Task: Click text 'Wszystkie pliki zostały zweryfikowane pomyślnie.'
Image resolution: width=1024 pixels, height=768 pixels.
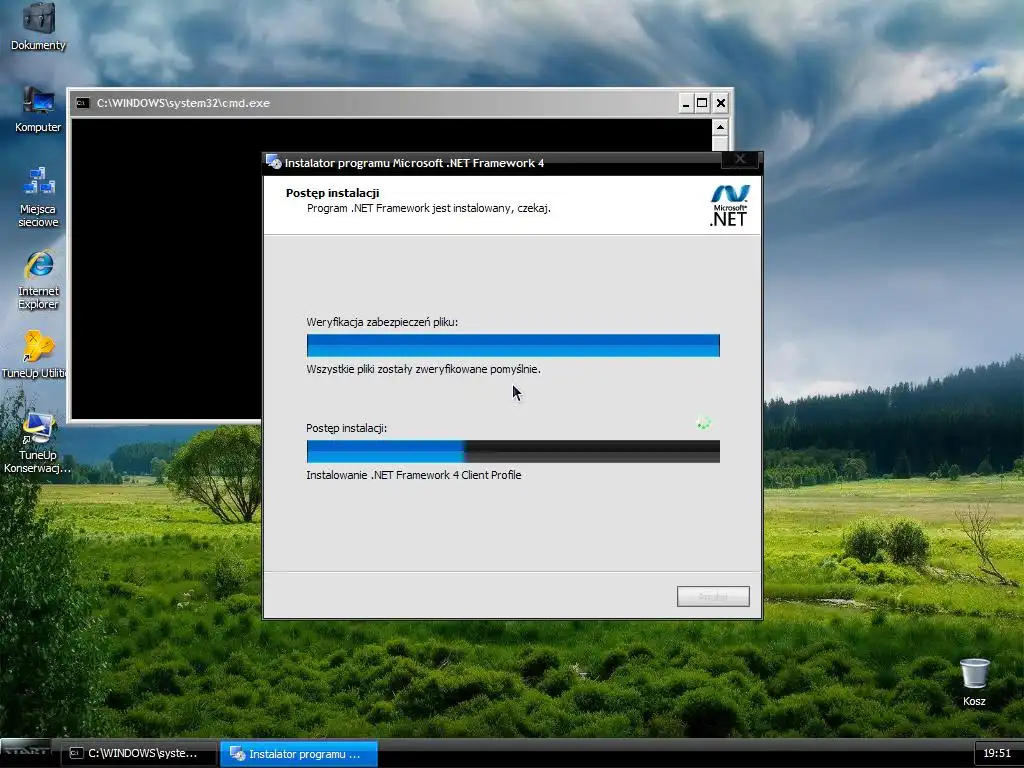Action: tap(423, 370)
